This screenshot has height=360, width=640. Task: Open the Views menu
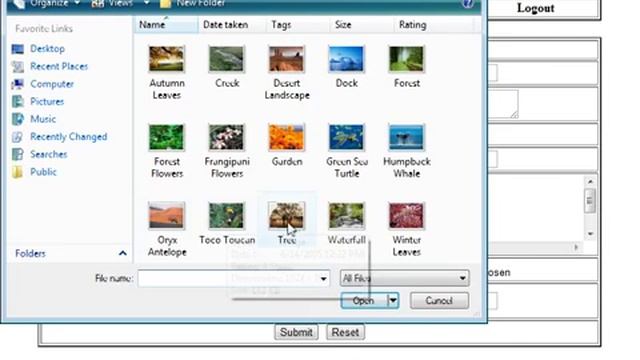tap(120, 4)
